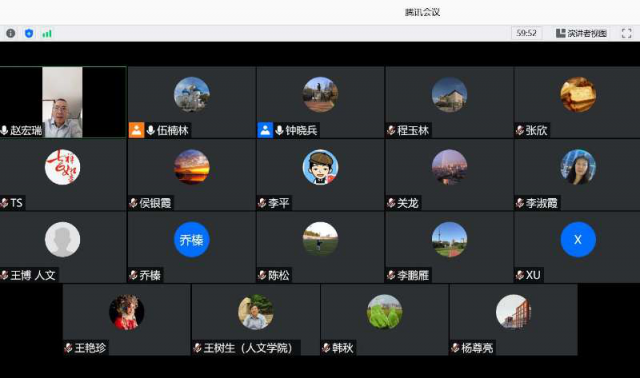Click the muted mic icon beside 张欣
This screenshot has height=378, width=640.
point(520,130)
